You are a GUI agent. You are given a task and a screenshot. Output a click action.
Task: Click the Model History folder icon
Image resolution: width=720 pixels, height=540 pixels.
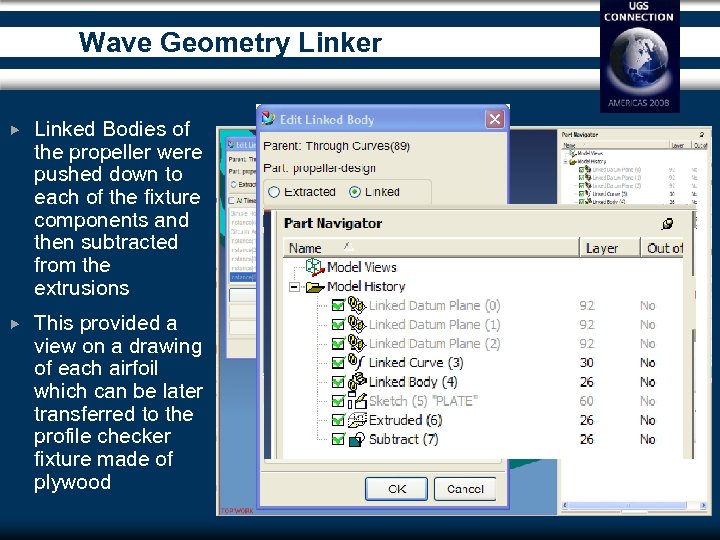click(315, 287)
